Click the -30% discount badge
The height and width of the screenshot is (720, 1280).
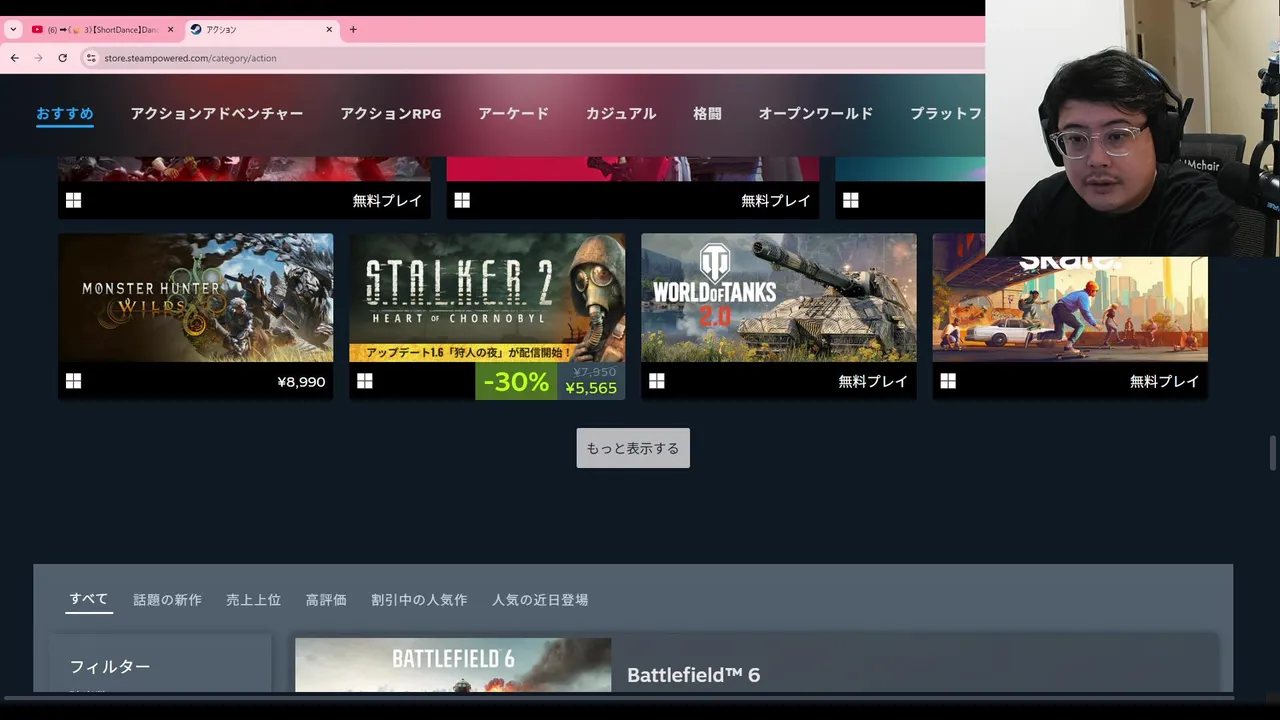point(516,381)
